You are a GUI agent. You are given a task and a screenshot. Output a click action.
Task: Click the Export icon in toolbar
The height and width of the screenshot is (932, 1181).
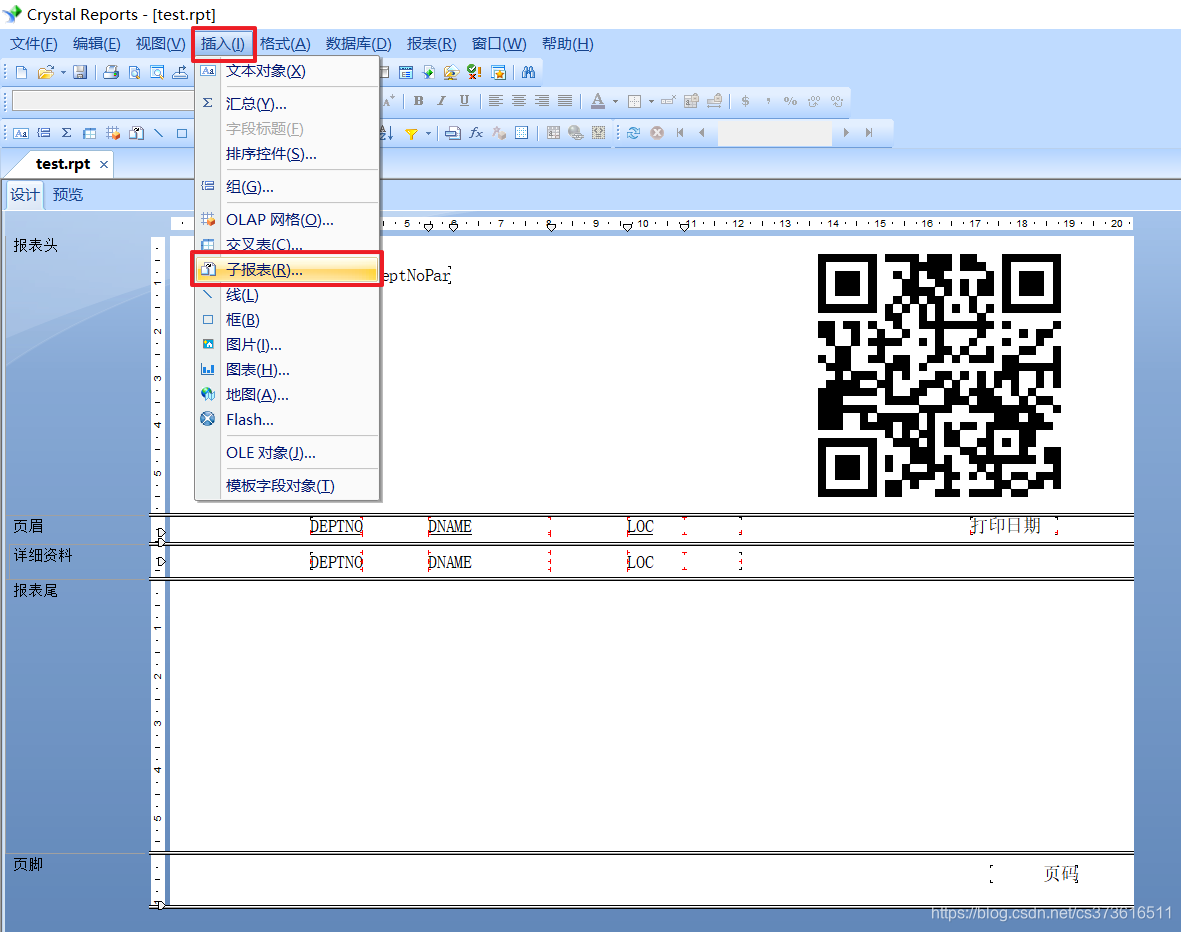point(180,72)
